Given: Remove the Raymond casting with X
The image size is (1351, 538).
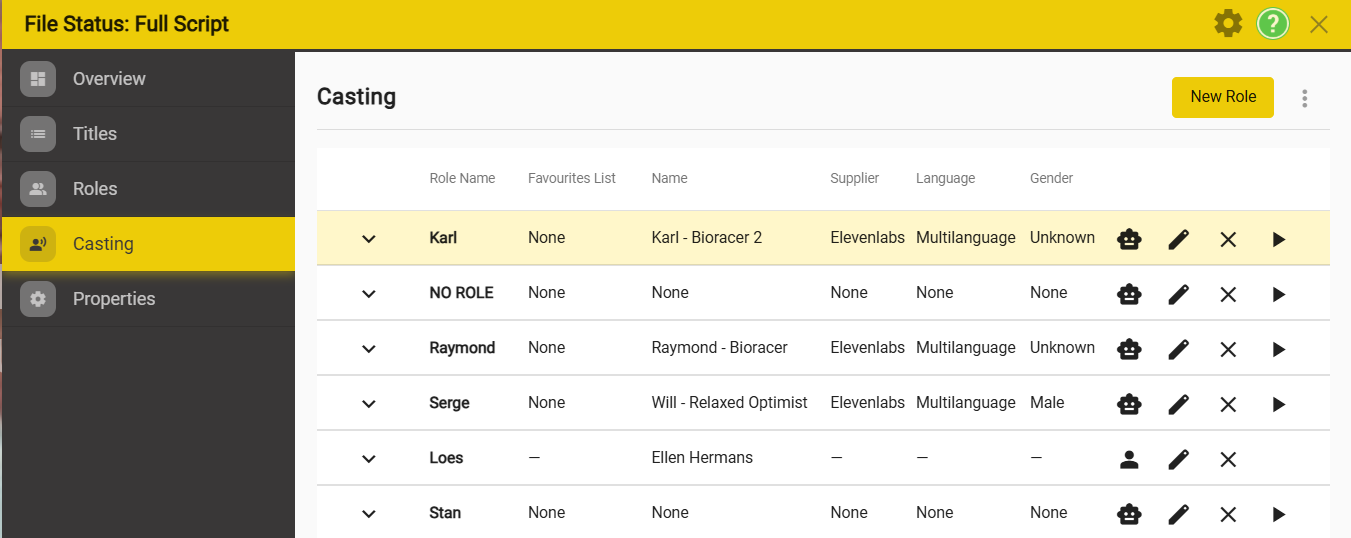Looking at the screenshot, I should pyautogui.click(x=1229, y=349).
